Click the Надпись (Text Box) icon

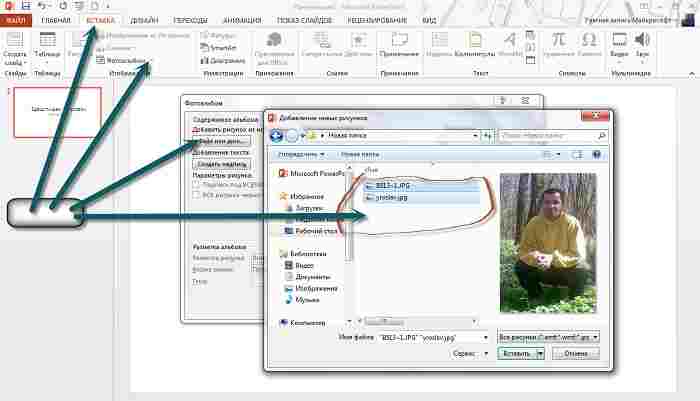pos(439,40)
